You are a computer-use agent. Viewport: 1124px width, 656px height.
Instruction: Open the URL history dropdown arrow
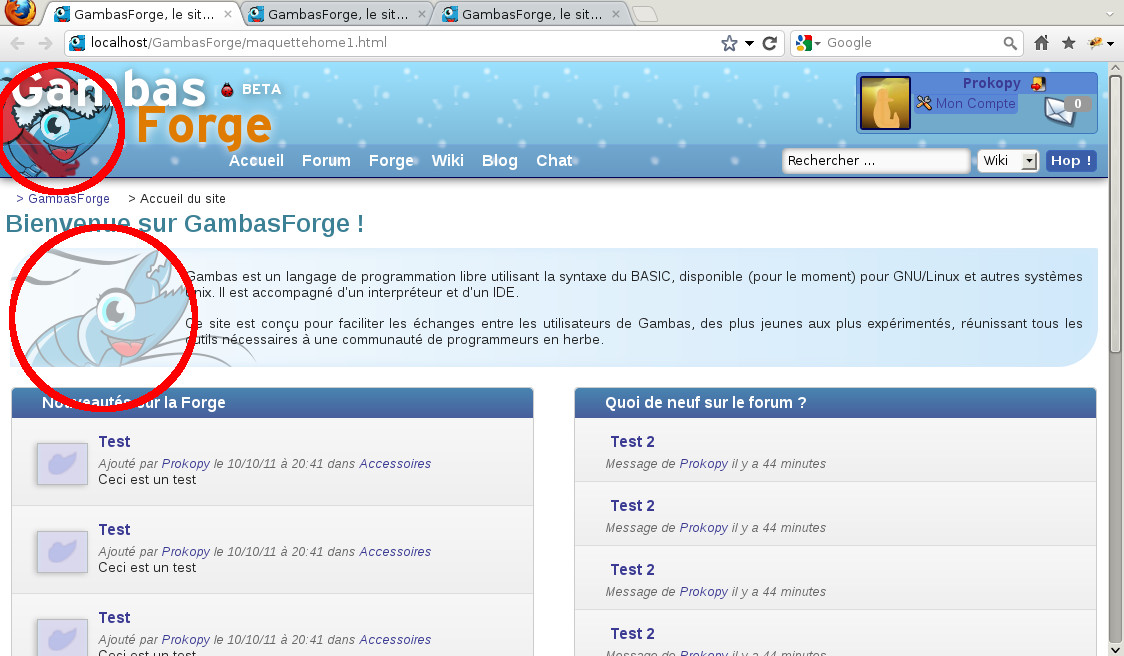pos(749,43)
